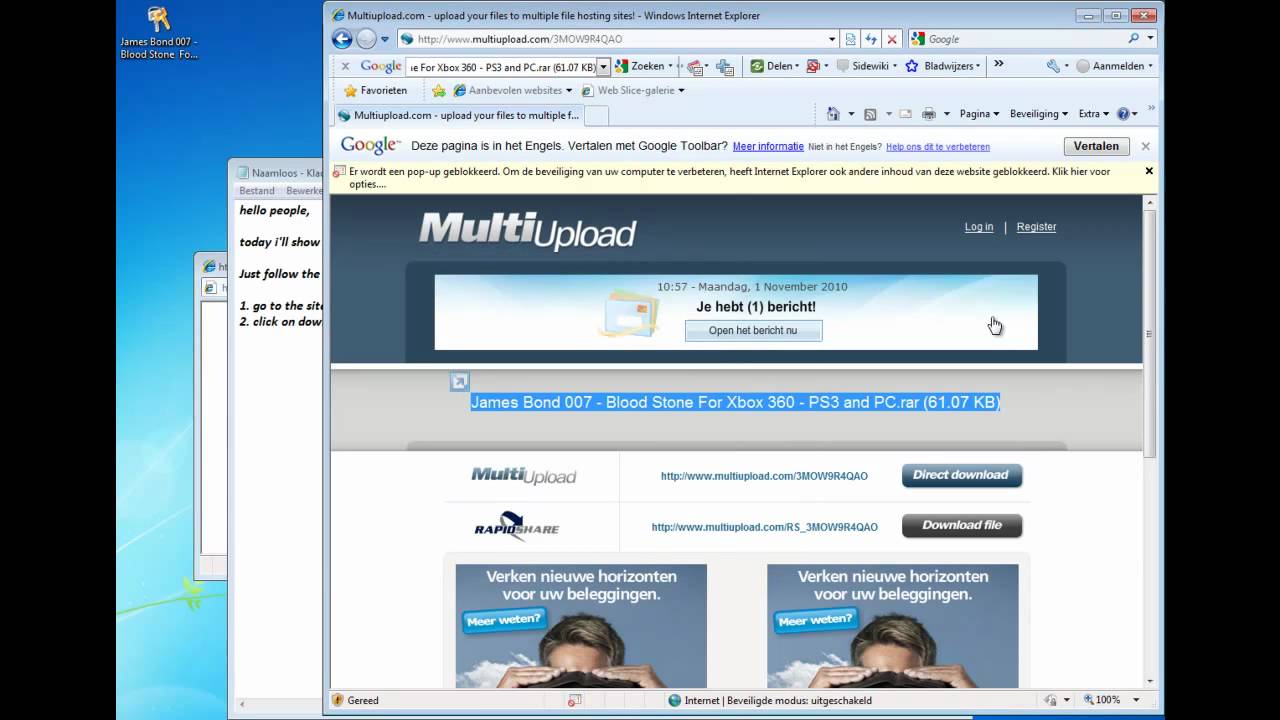Stop loading with the red X icon
Image resolution: width=1280 pixels, height=720 pixels.
pos(892,39)
